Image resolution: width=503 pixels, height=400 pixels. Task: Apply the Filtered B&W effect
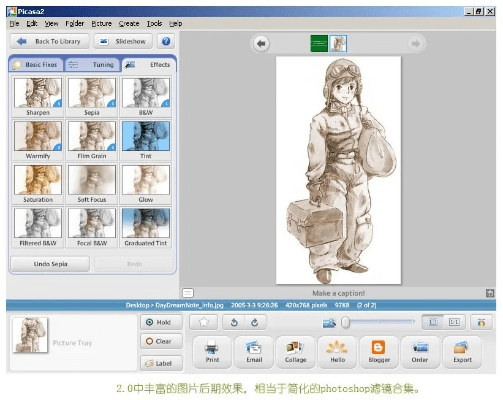[38, 227]
